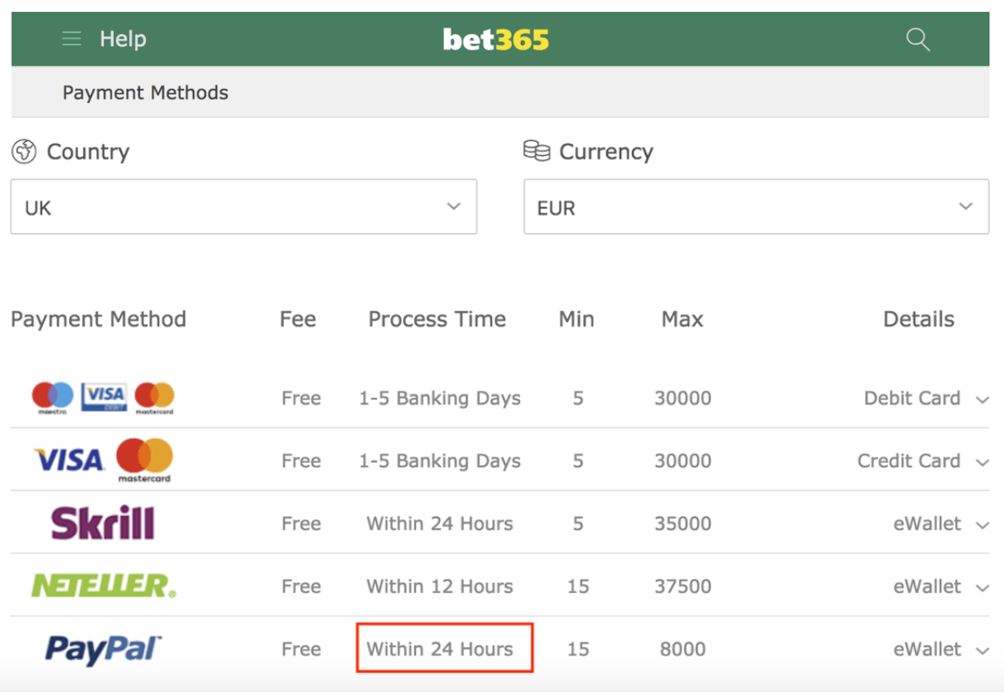
Task: Click the Neteller logo
Action: (104, 585)
